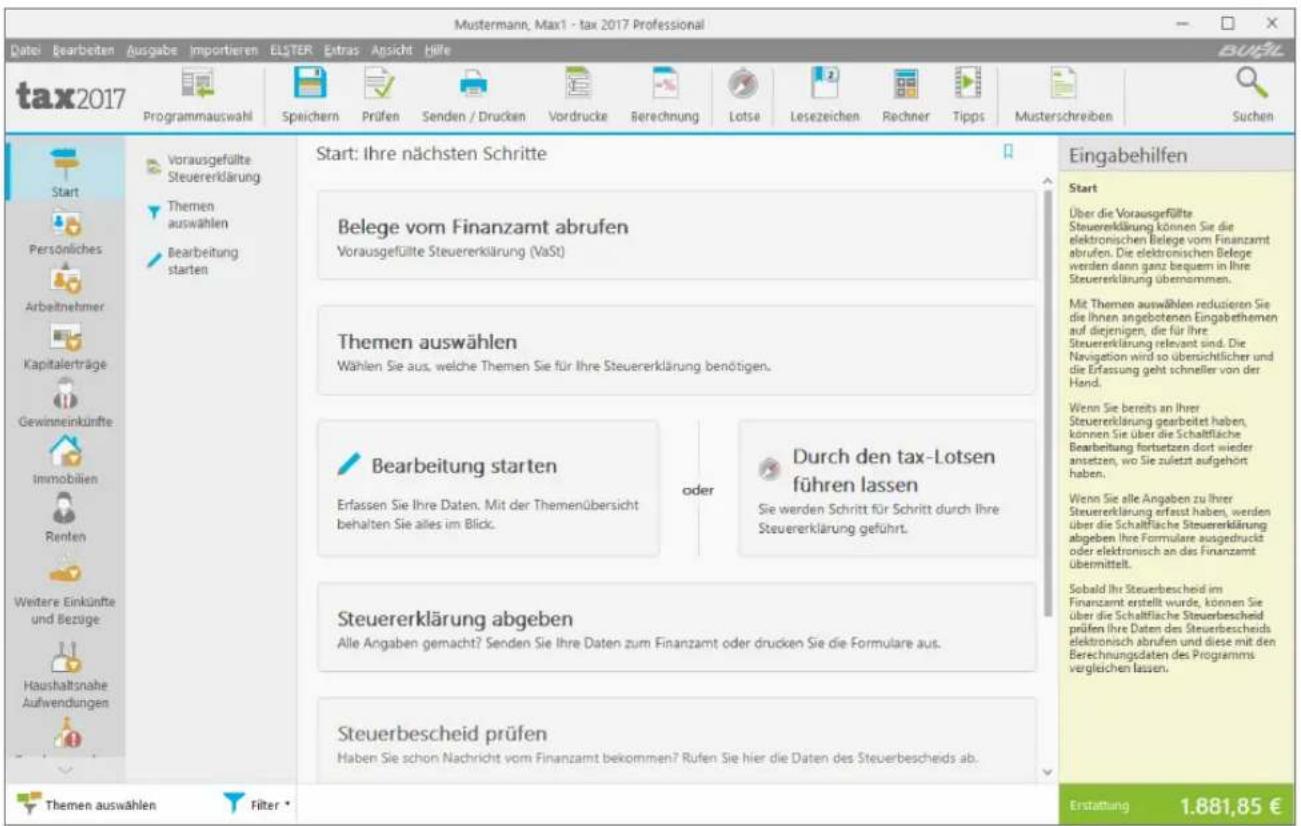Open Renten sidebar section

tap(65, 518)
